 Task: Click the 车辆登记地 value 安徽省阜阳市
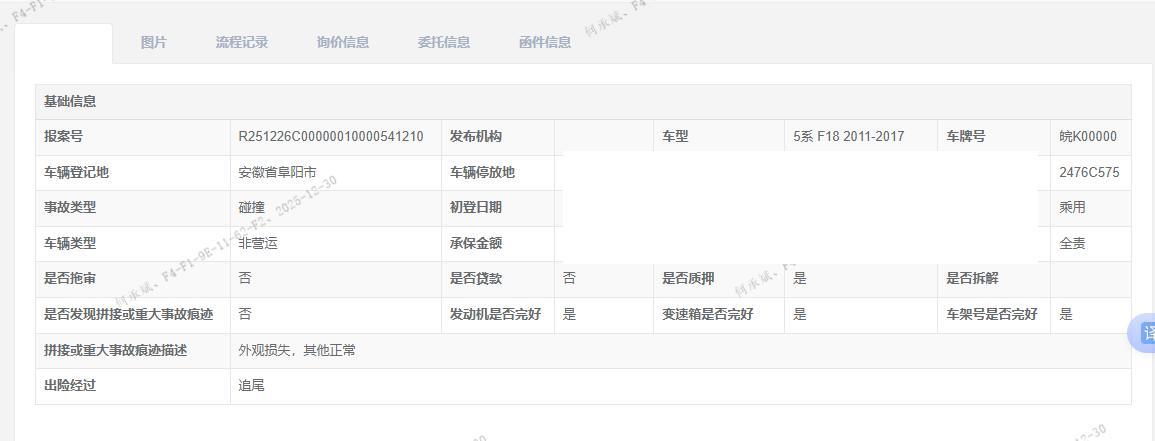(x=277, y=172)
